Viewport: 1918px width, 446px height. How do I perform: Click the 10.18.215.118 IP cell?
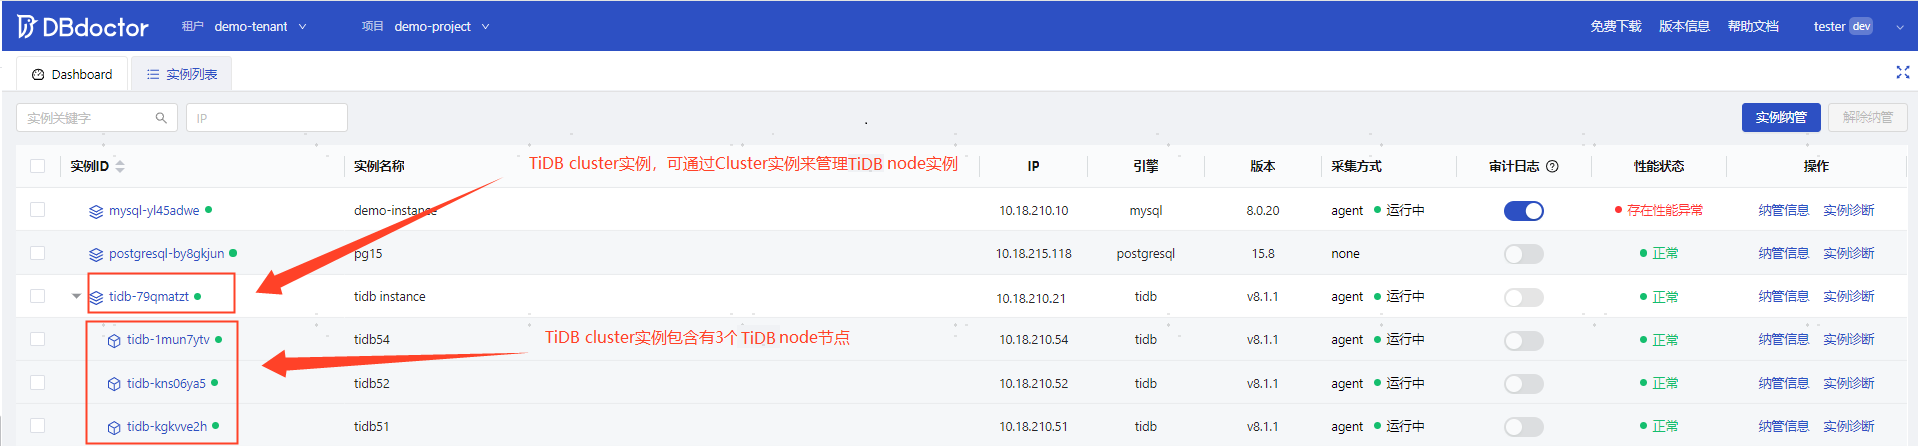[1033, 254]
